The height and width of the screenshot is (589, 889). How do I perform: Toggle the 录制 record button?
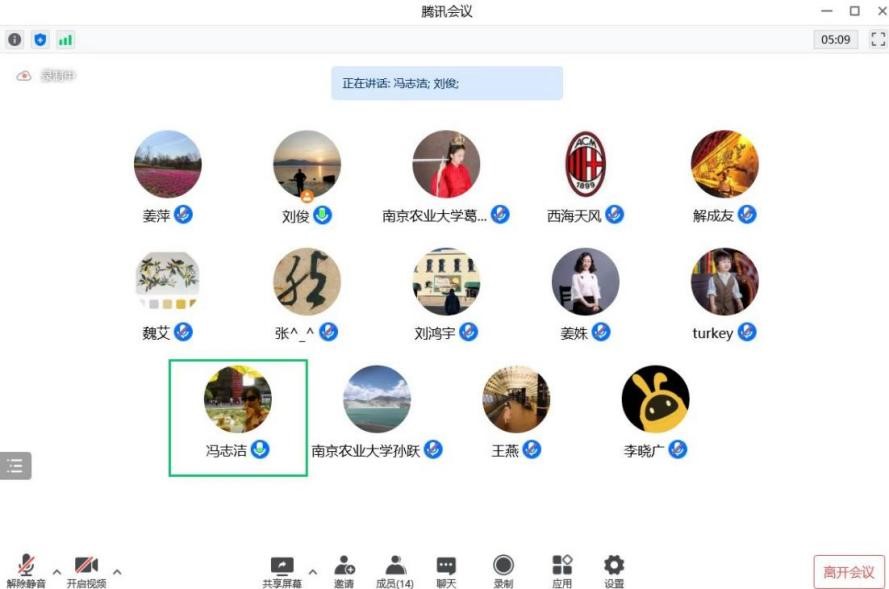[x=503, y=571]
